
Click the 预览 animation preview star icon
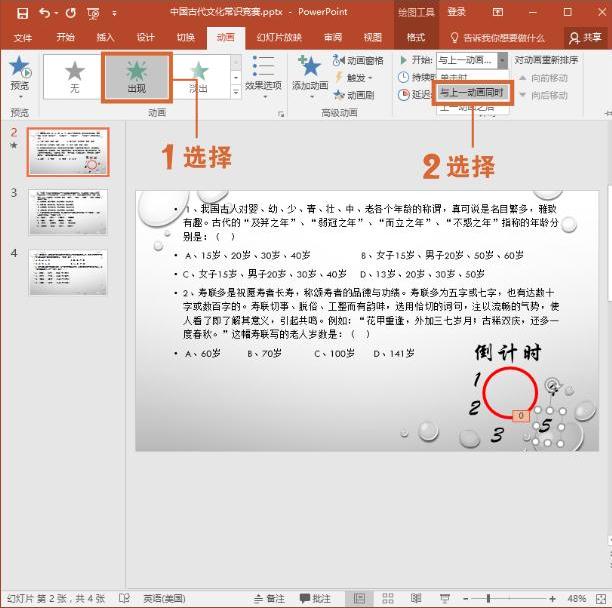[x=20, y=66]
